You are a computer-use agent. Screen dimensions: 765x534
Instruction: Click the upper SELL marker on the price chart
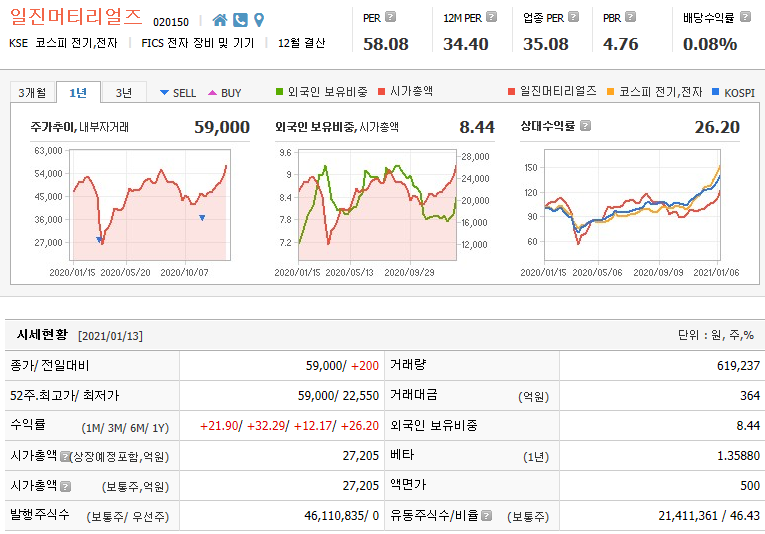[x=202, y=218]
